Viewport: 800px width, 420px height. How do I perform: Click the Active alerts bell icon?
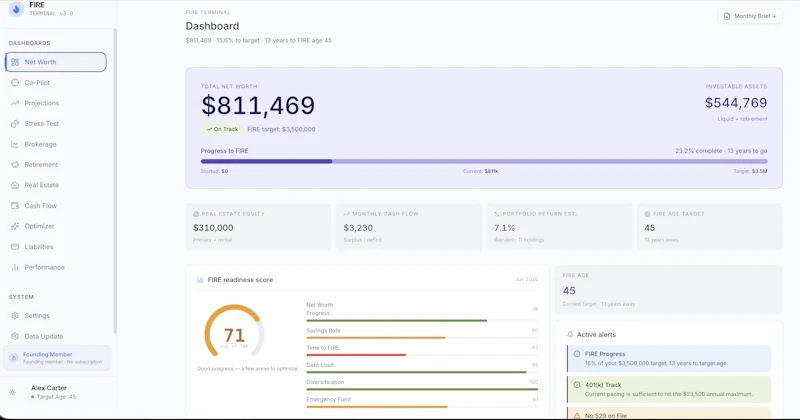click(570, 335)
